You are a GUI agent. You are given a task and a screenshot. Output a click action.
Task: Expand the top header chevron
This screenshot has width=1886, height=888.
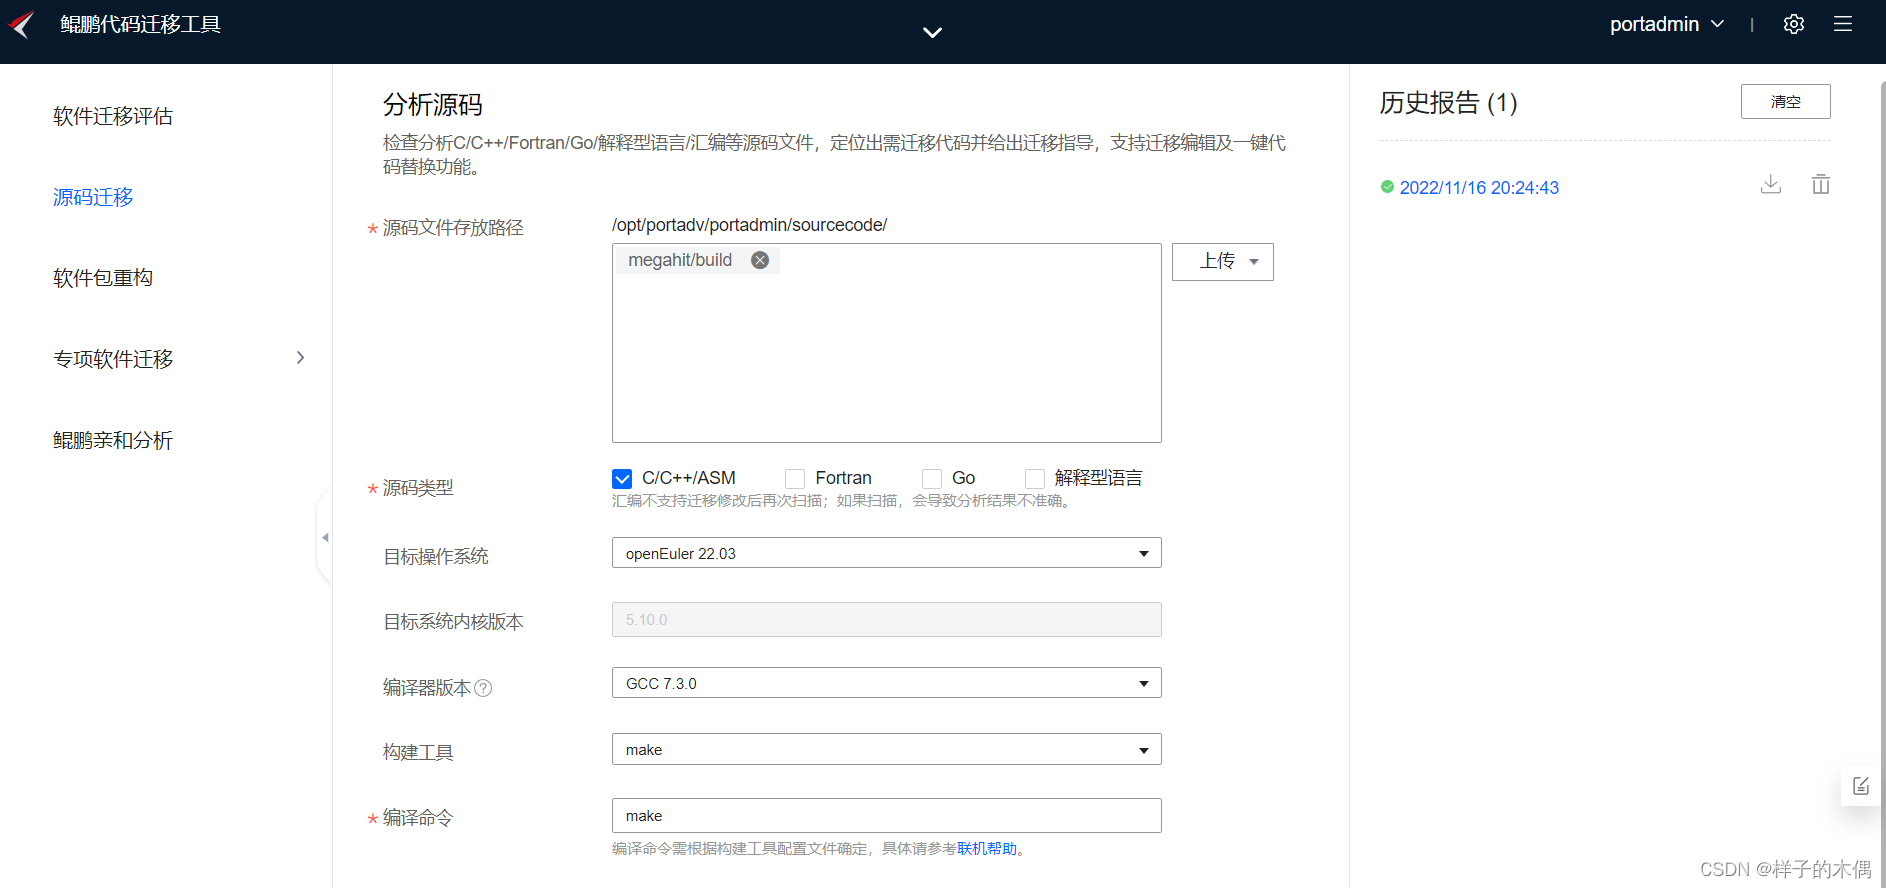coord(932,33)
